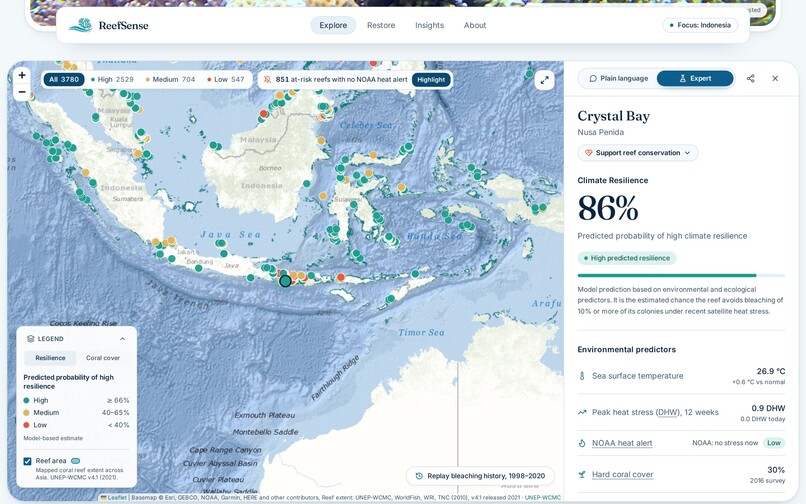The height and width of the screenshot is (504, 806).
Task: Click the 0.9 DHW value
Action: click(768, 408)
